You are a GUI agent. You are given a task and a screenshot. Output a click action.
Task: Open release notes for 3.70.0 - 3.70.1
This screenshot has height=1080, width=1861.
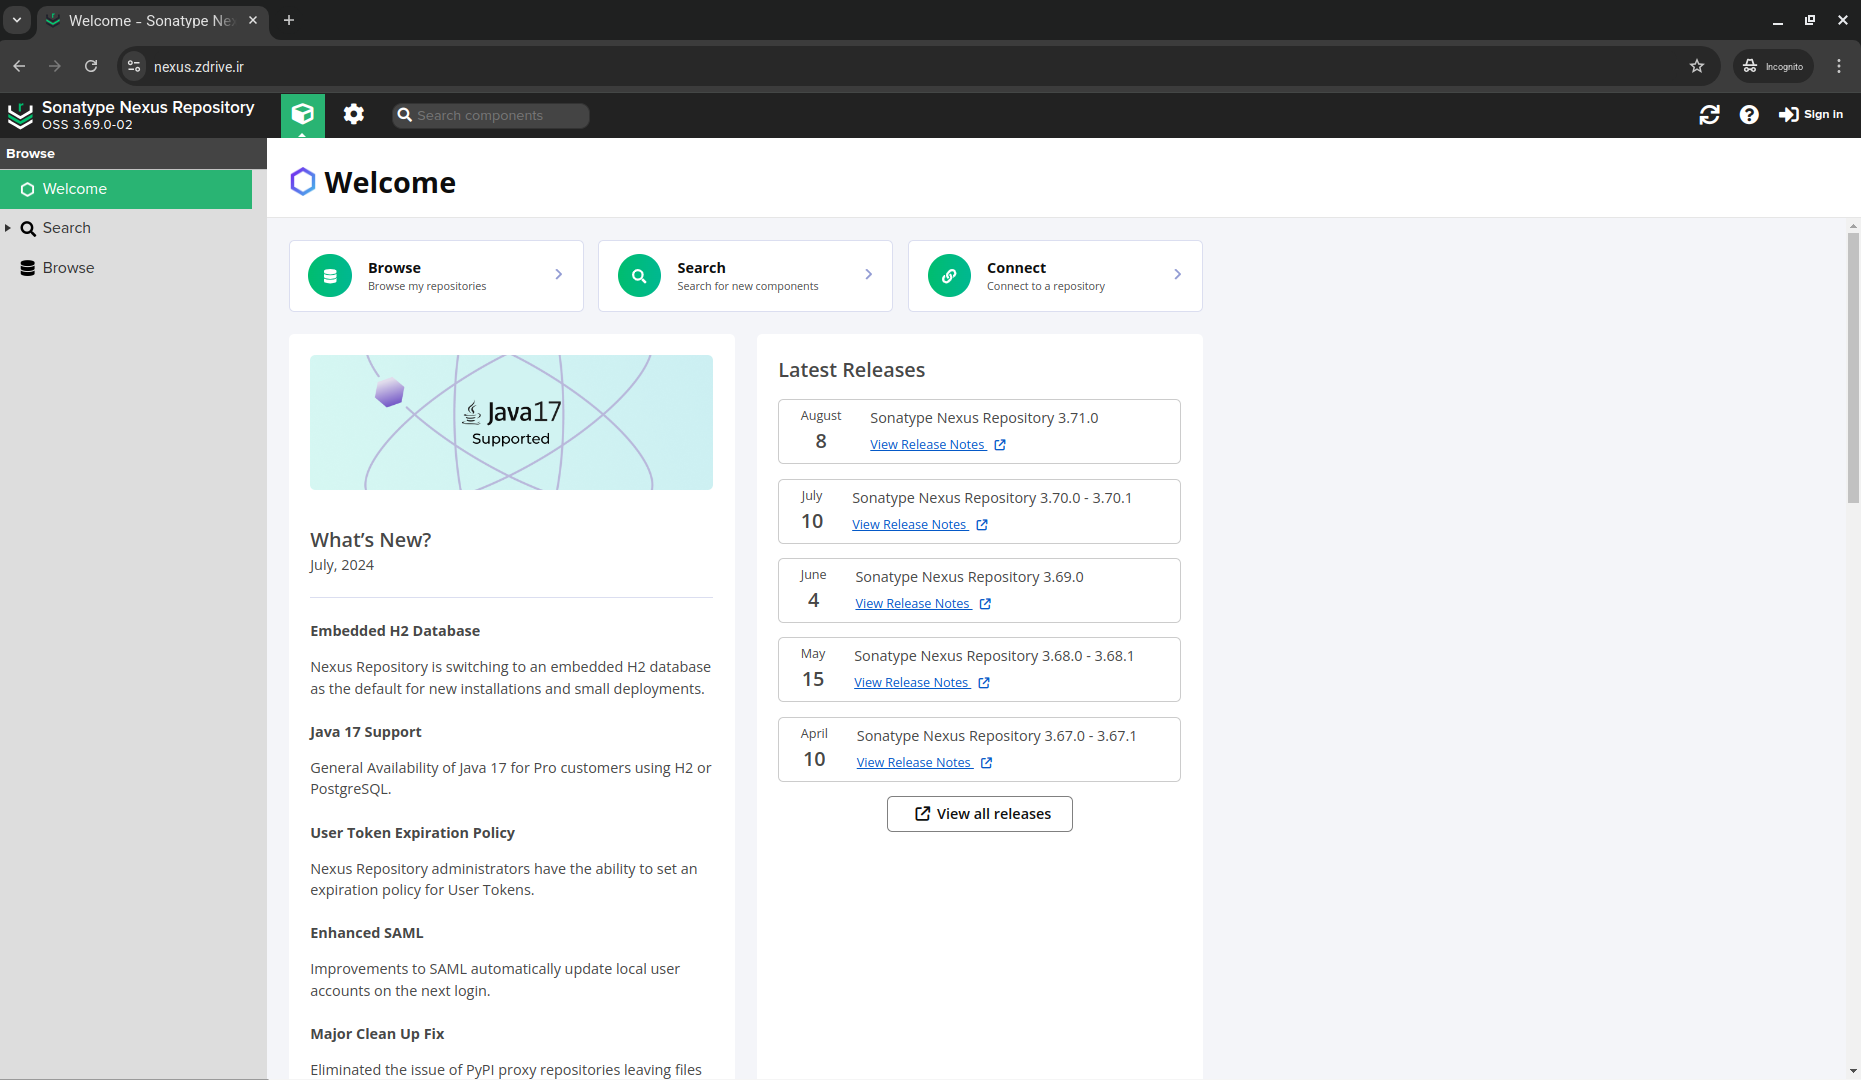(910, 525)
